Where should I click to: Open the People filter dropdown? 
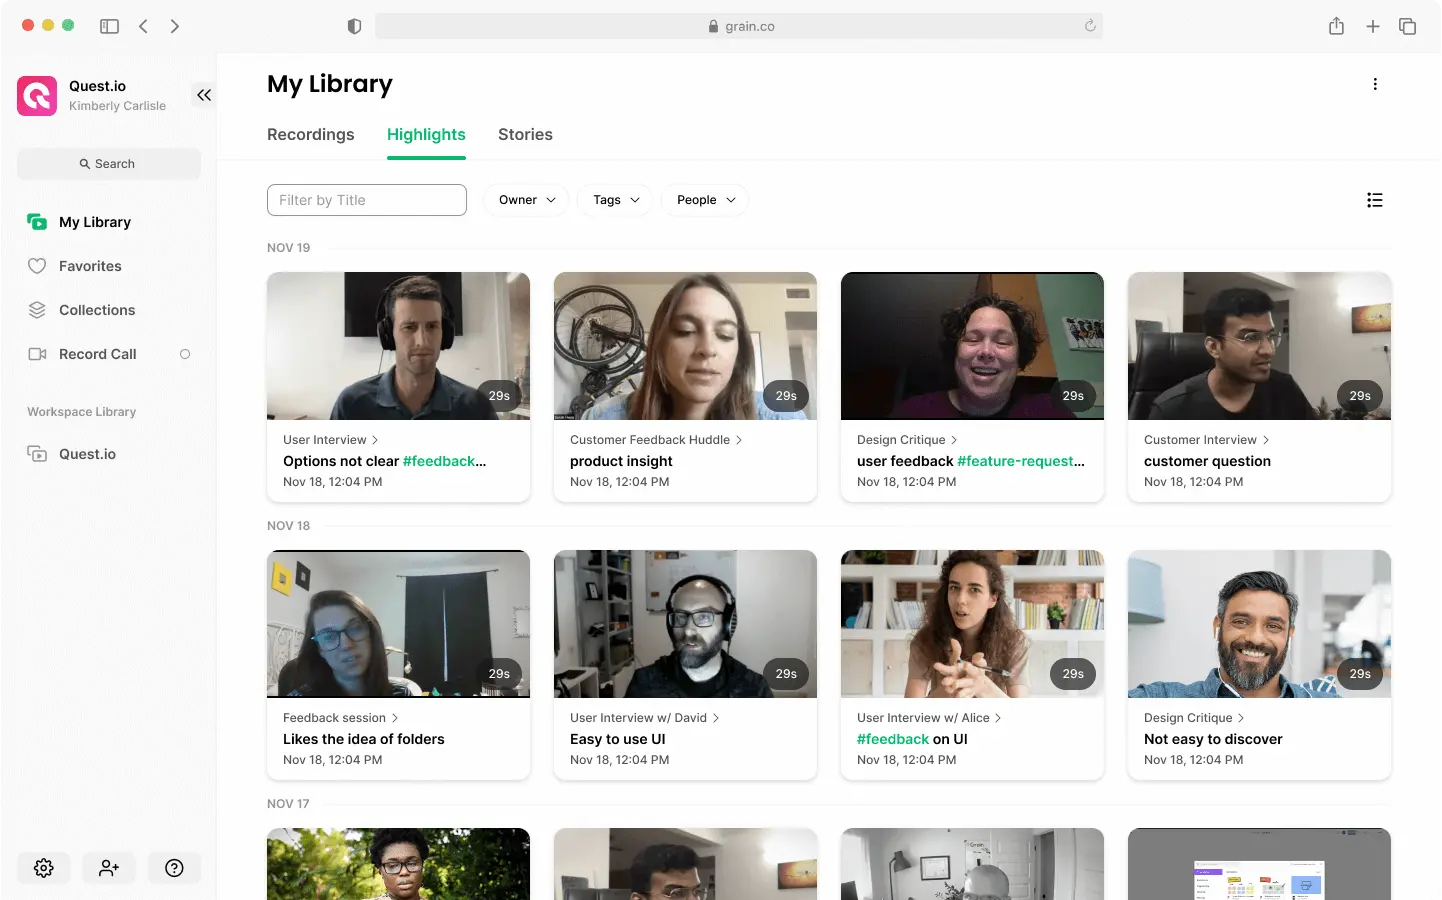pos(705,200)
